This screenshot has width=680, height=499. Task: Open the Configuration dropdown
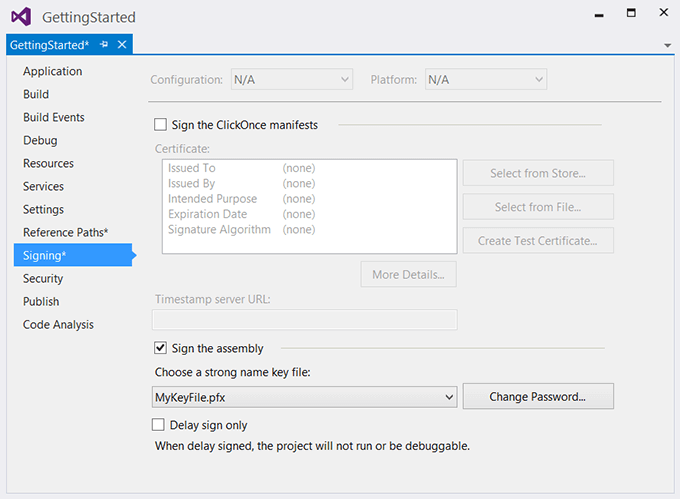click(x=292, y=79)
